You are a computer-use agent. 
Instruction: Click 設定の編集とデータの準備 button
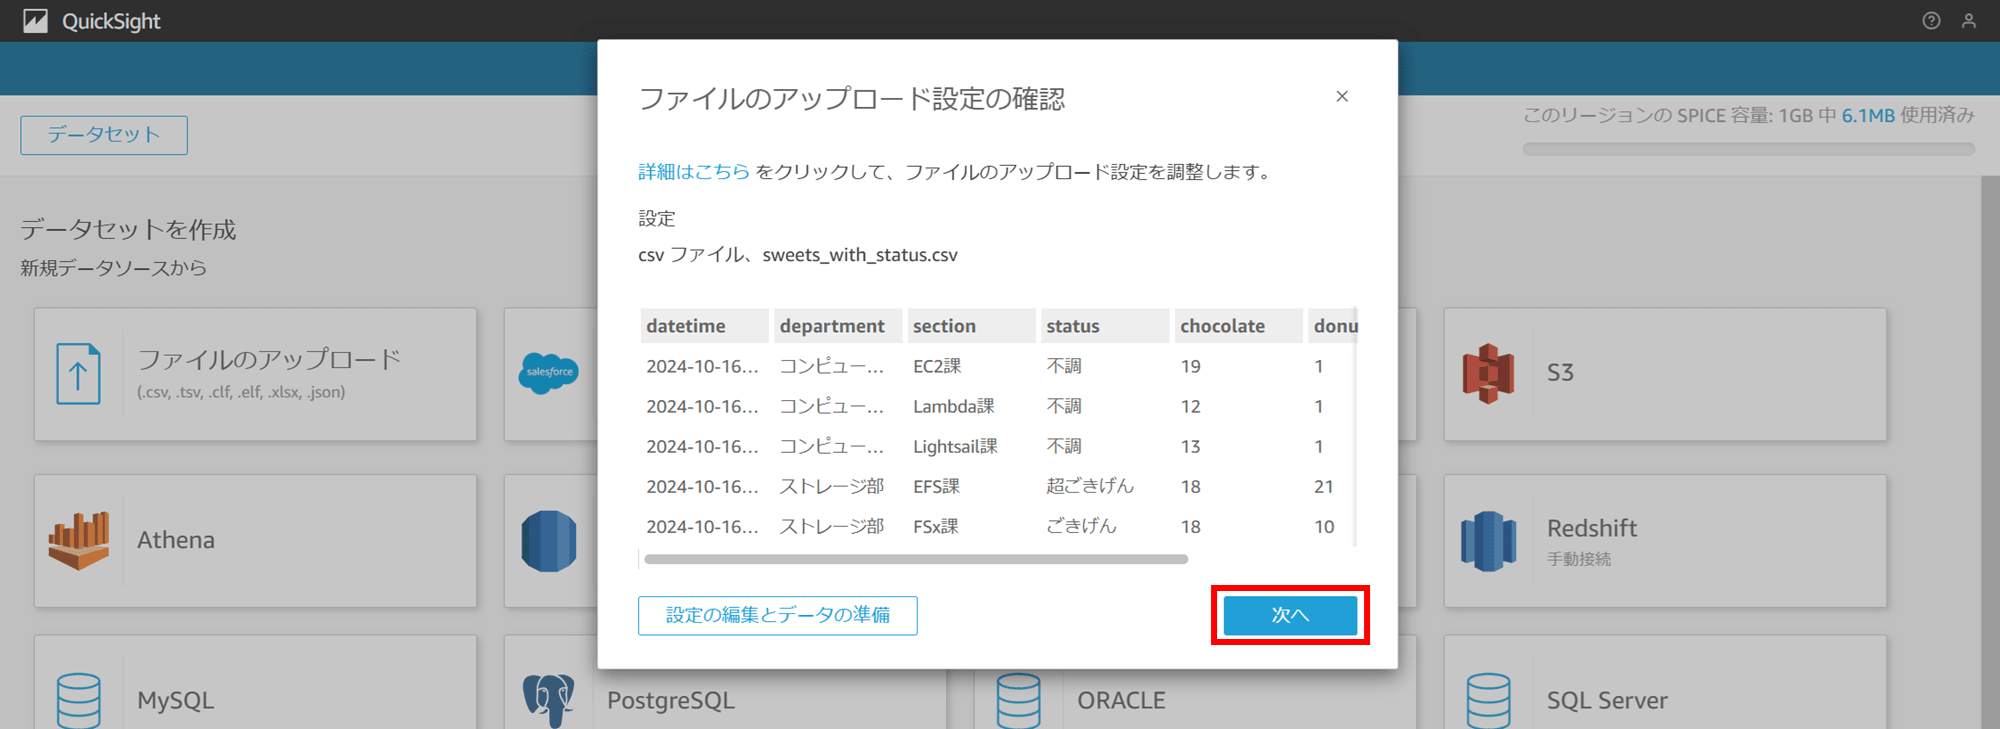[778, 615]
